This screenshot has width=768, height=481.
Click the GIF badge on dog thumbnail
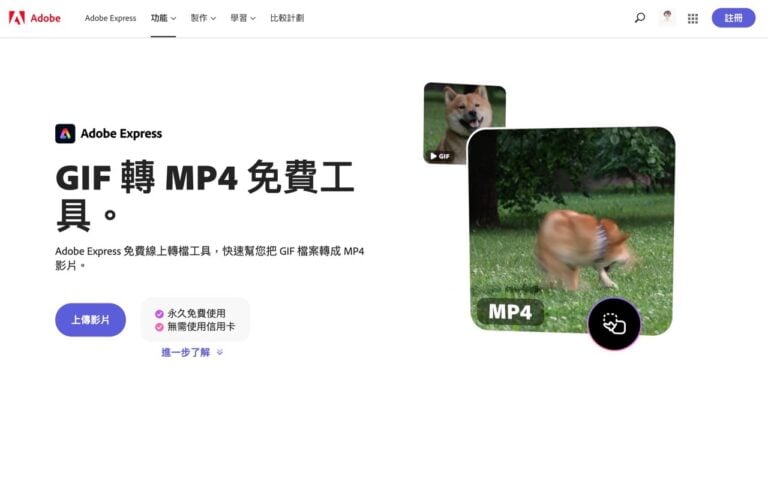click(x=440, y=156)
